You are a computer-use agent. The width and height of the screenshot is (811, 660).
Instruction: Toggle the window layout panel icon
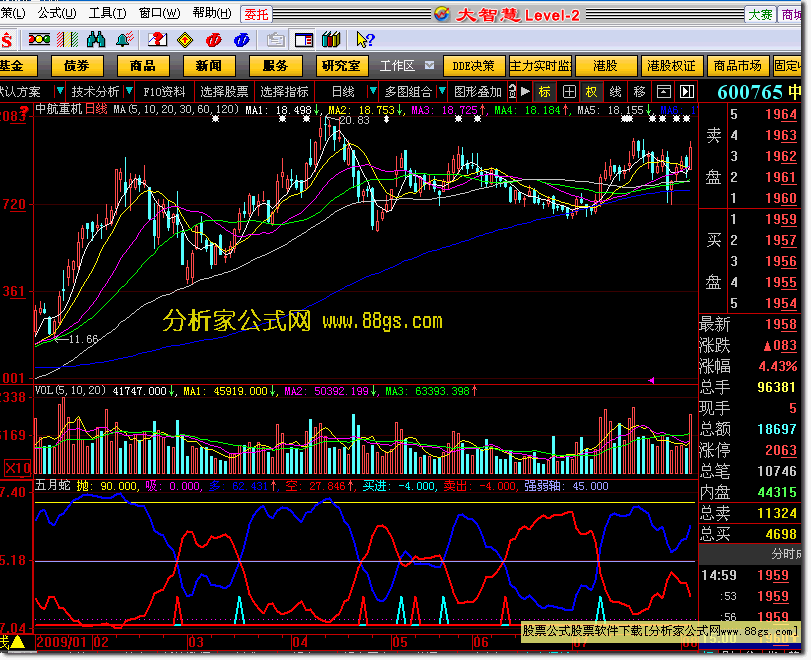304,39
